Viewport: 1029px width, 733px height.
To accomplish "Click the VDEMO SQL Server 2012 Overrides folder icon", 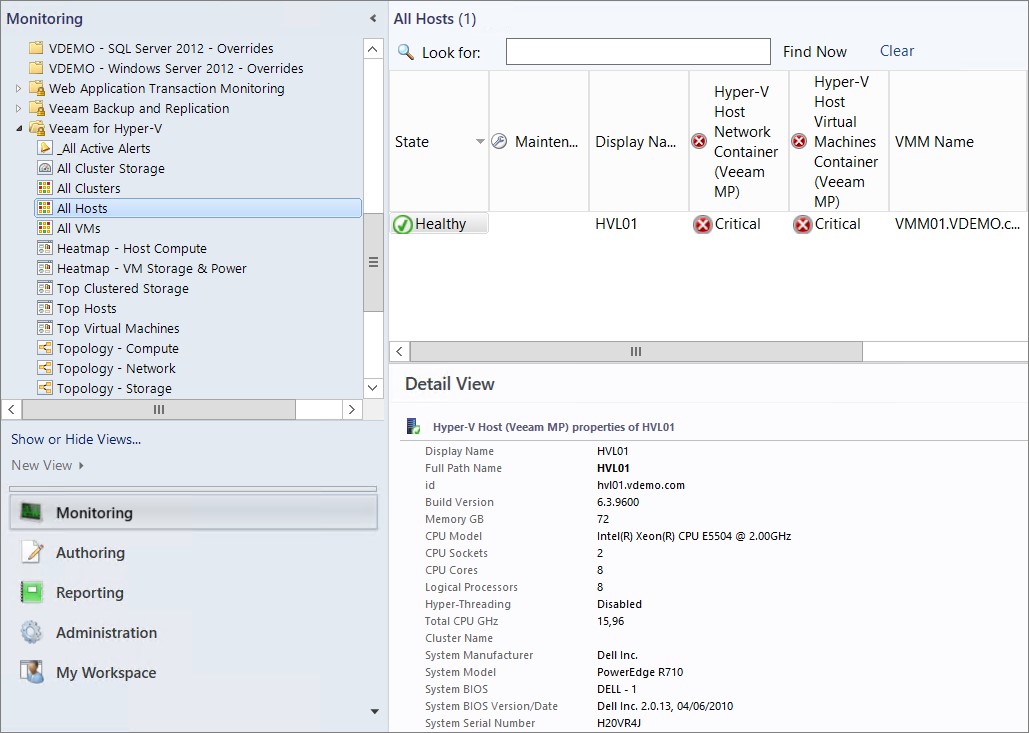I will click(x=37, y=48).
